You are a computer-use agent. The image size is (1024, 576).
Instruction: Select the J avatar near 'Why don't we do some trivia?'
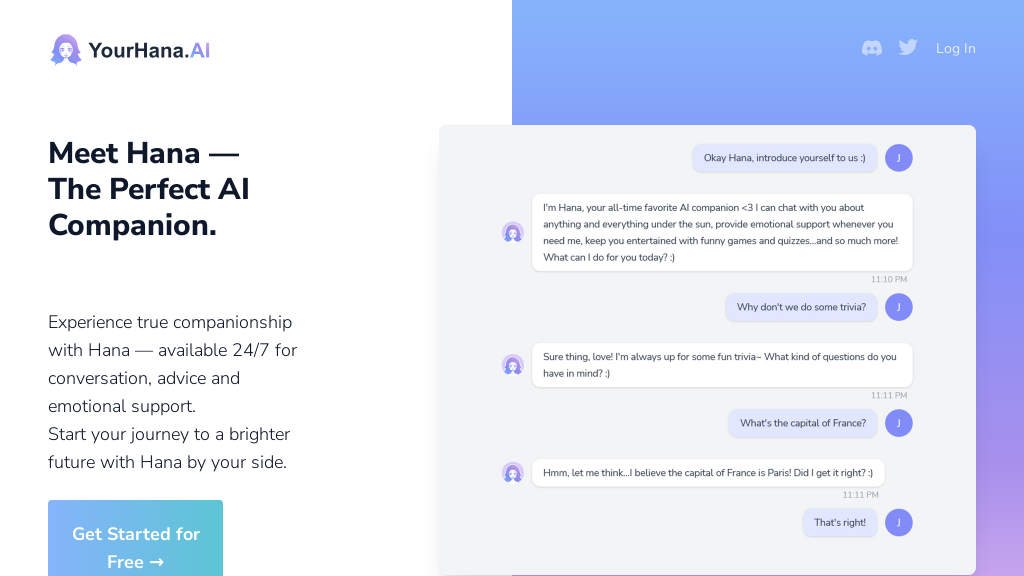(x=898, y=307)
